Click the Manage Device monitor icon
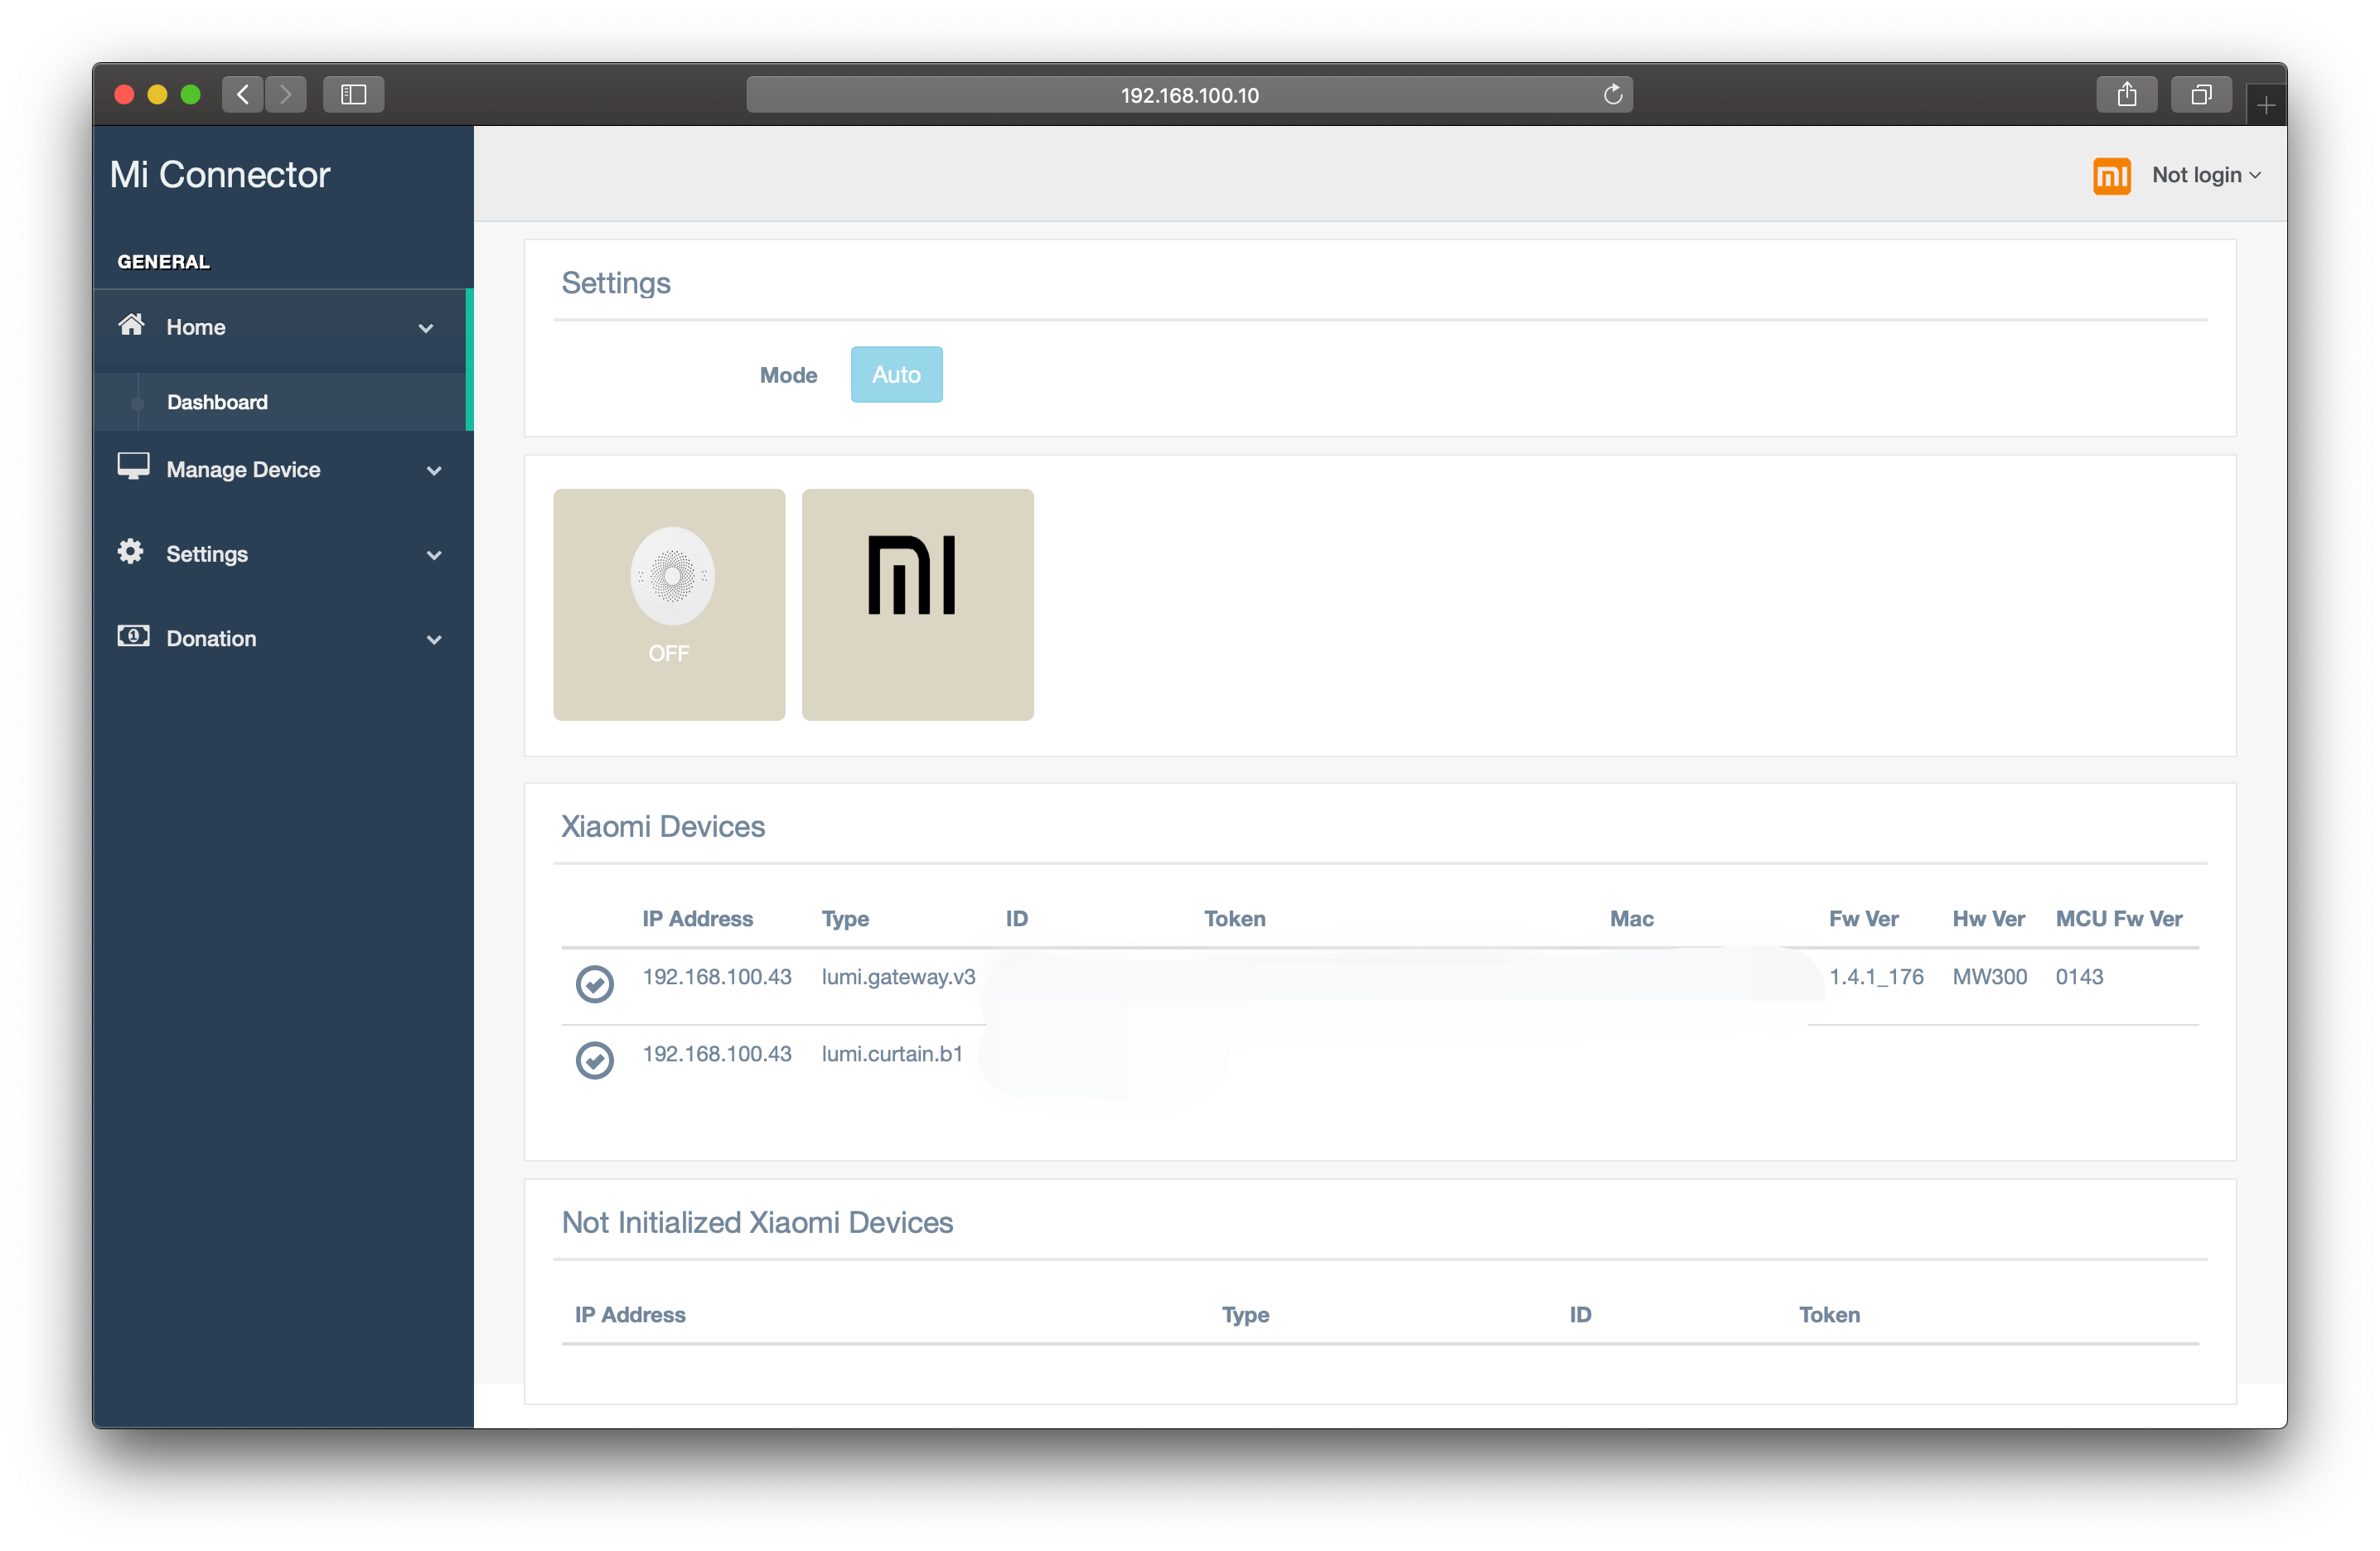This screenshot has height=1551, width=2380. (133, 467)
